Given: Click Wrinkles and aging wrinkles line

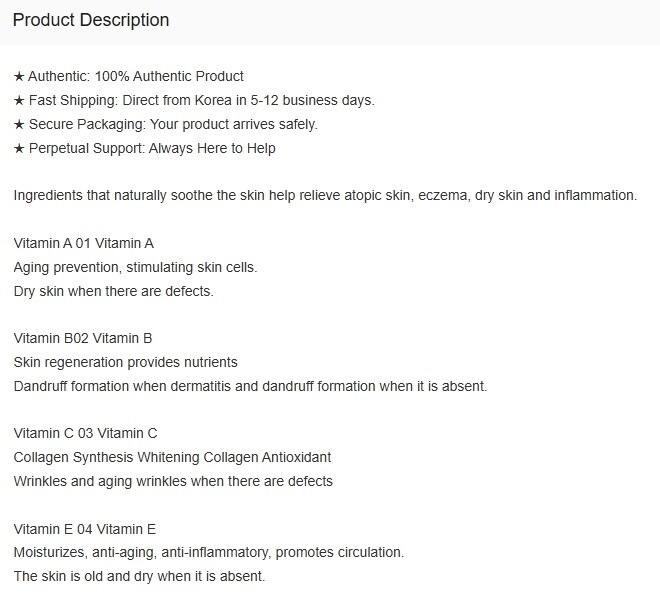Looking at the screenshot, I should click(173, 481).
